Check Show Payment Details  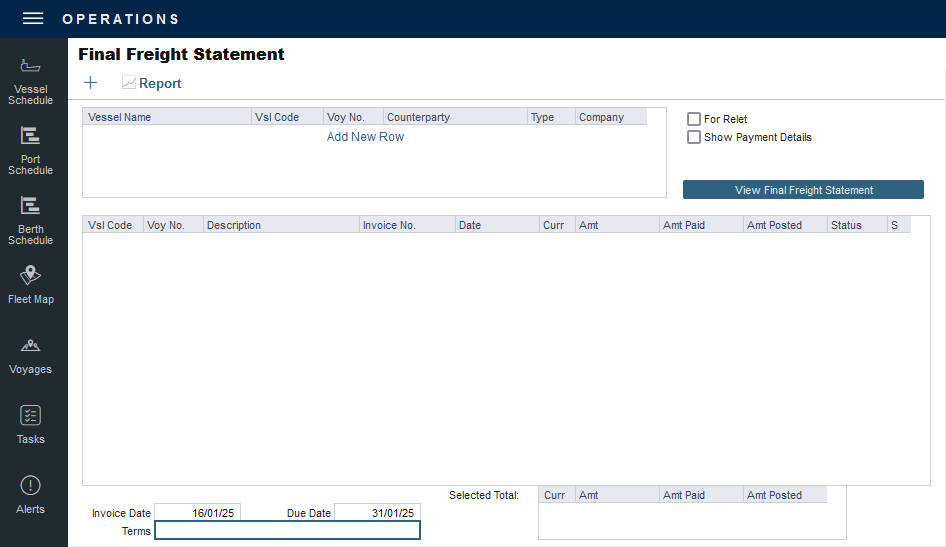tap(694, 137)
